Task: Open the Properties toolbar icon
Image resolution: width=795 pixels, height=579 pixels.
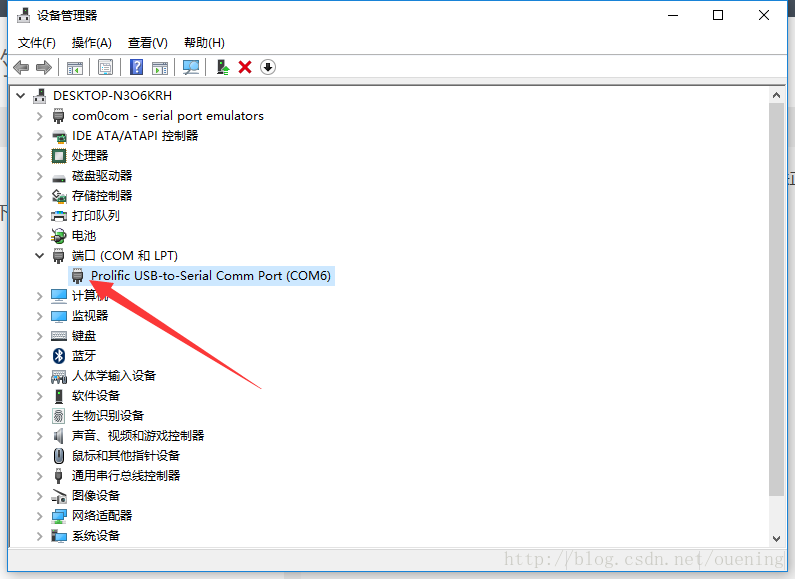Action: pyautogui.click(x=105, y=67)
